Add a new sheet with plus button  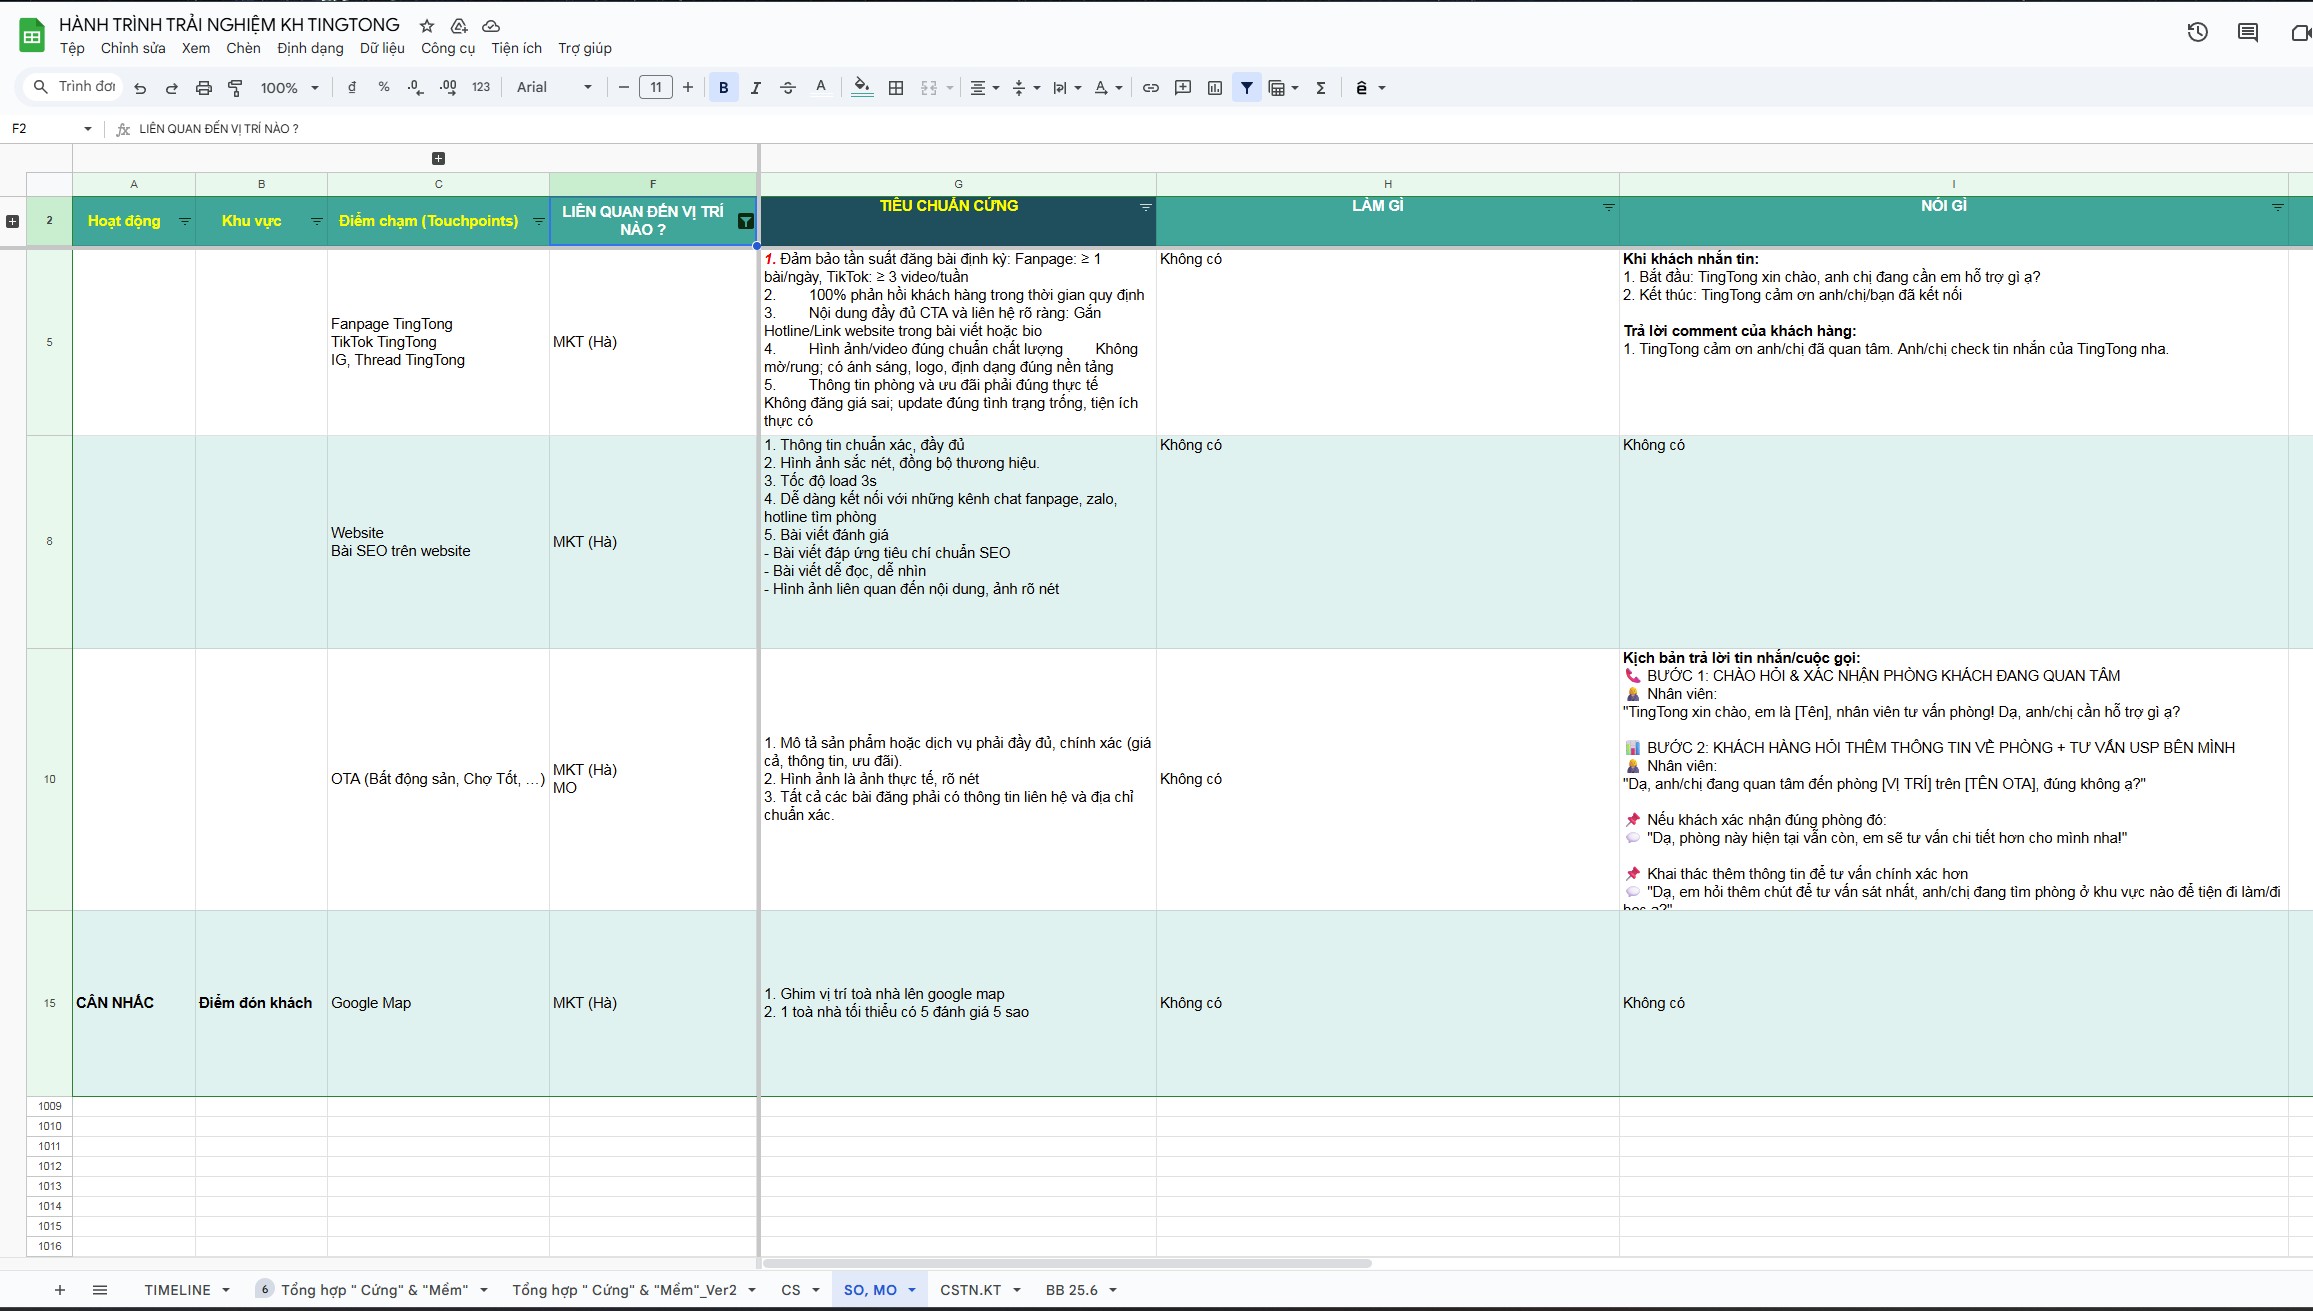[60, 1290]
